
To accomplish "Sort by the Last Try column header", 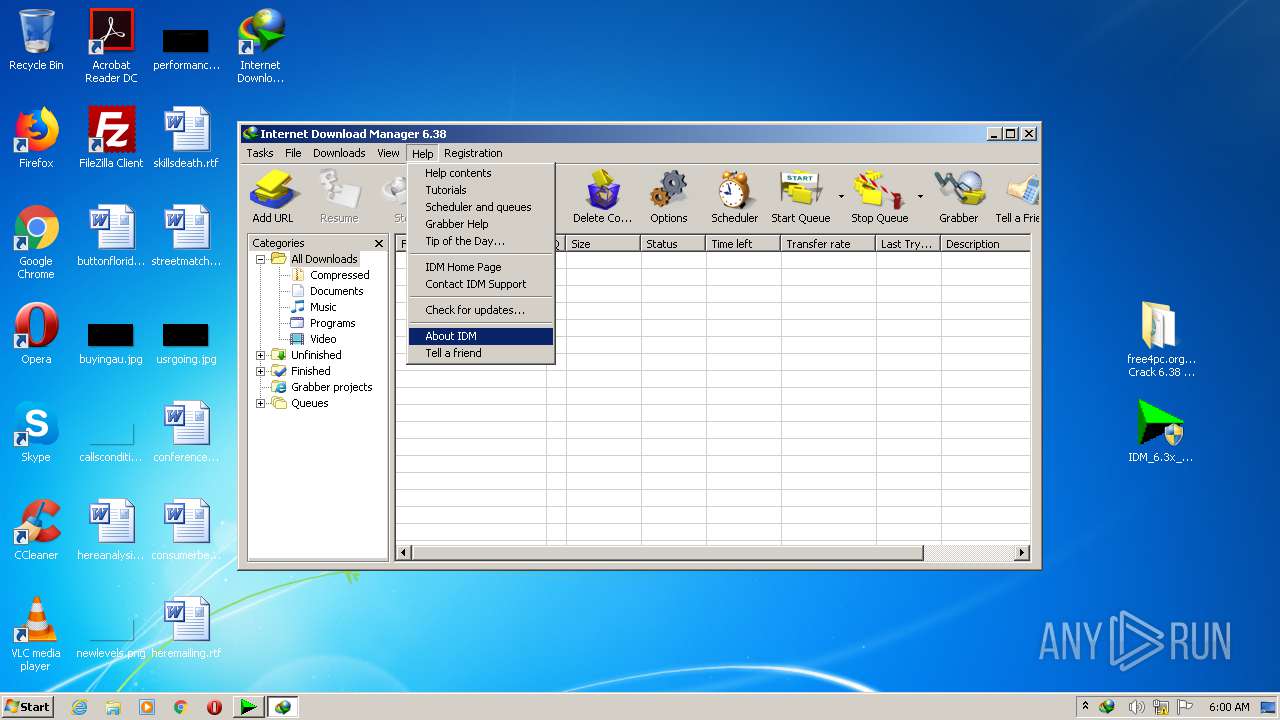I will click(x=908, y=244).
